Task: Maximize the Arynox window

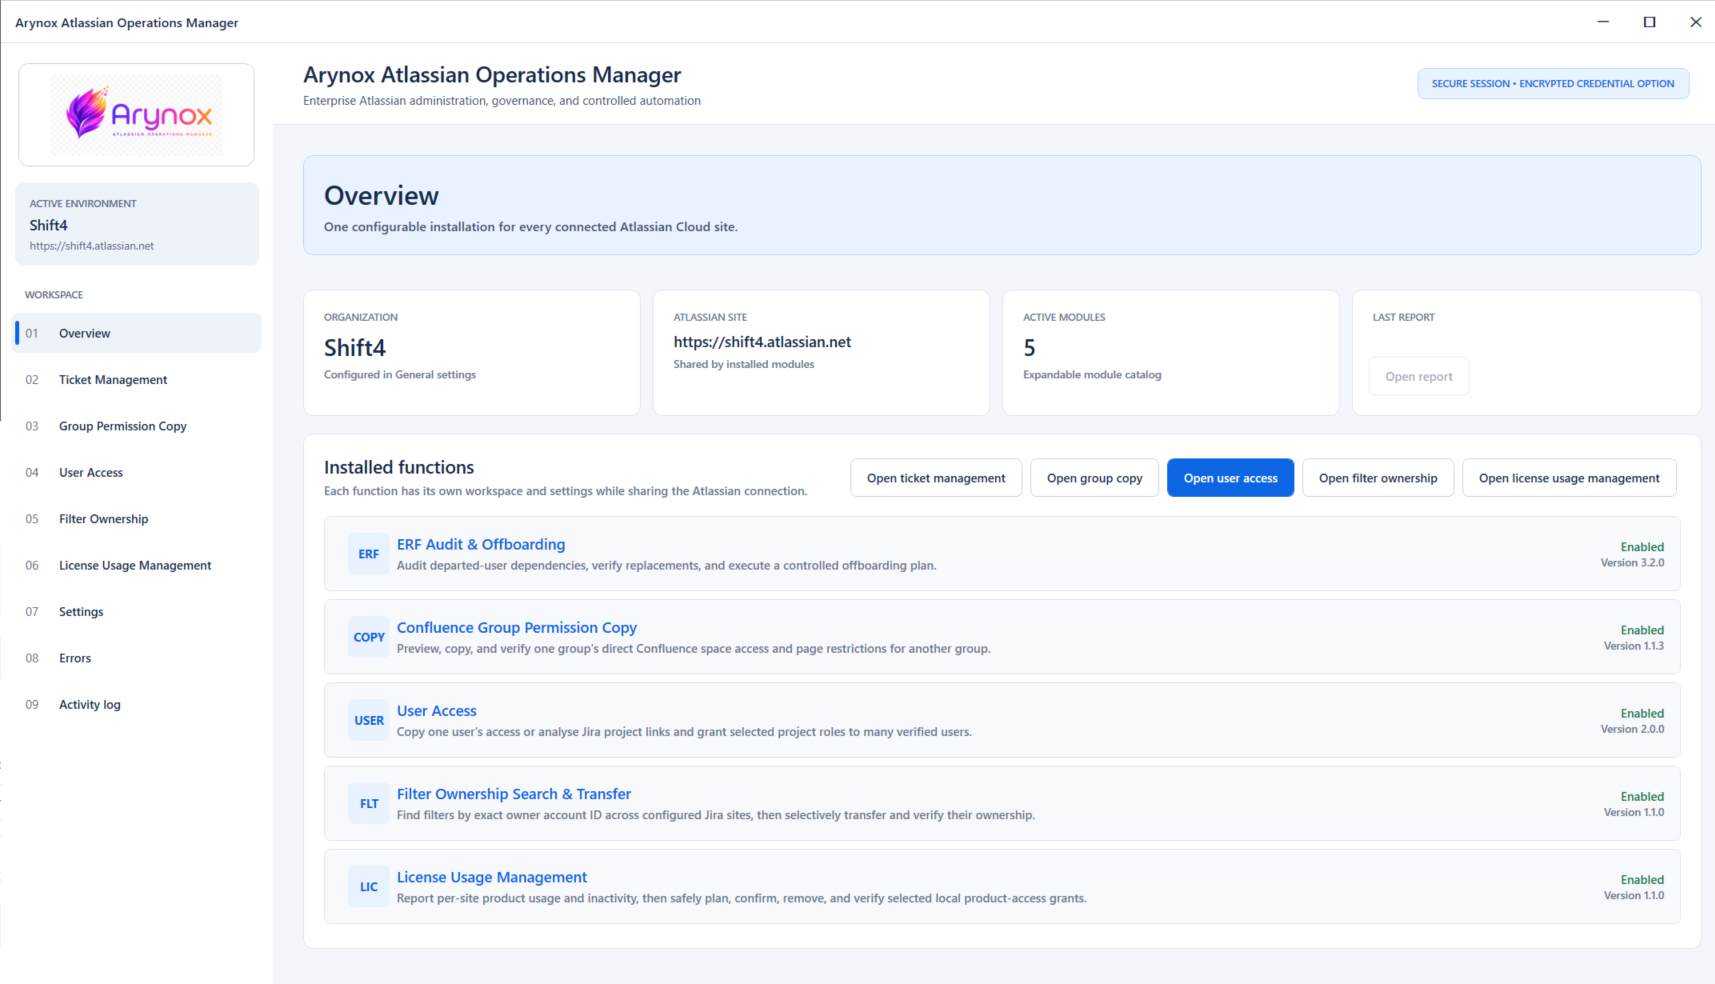Action: pyautogui.click(x=1649, y=22)
